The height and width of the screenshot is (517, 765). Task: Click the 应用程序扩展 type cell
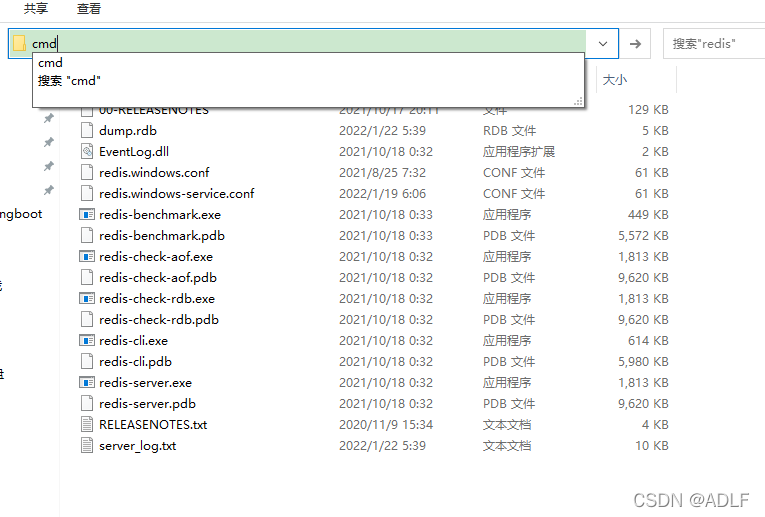[519, 152]
